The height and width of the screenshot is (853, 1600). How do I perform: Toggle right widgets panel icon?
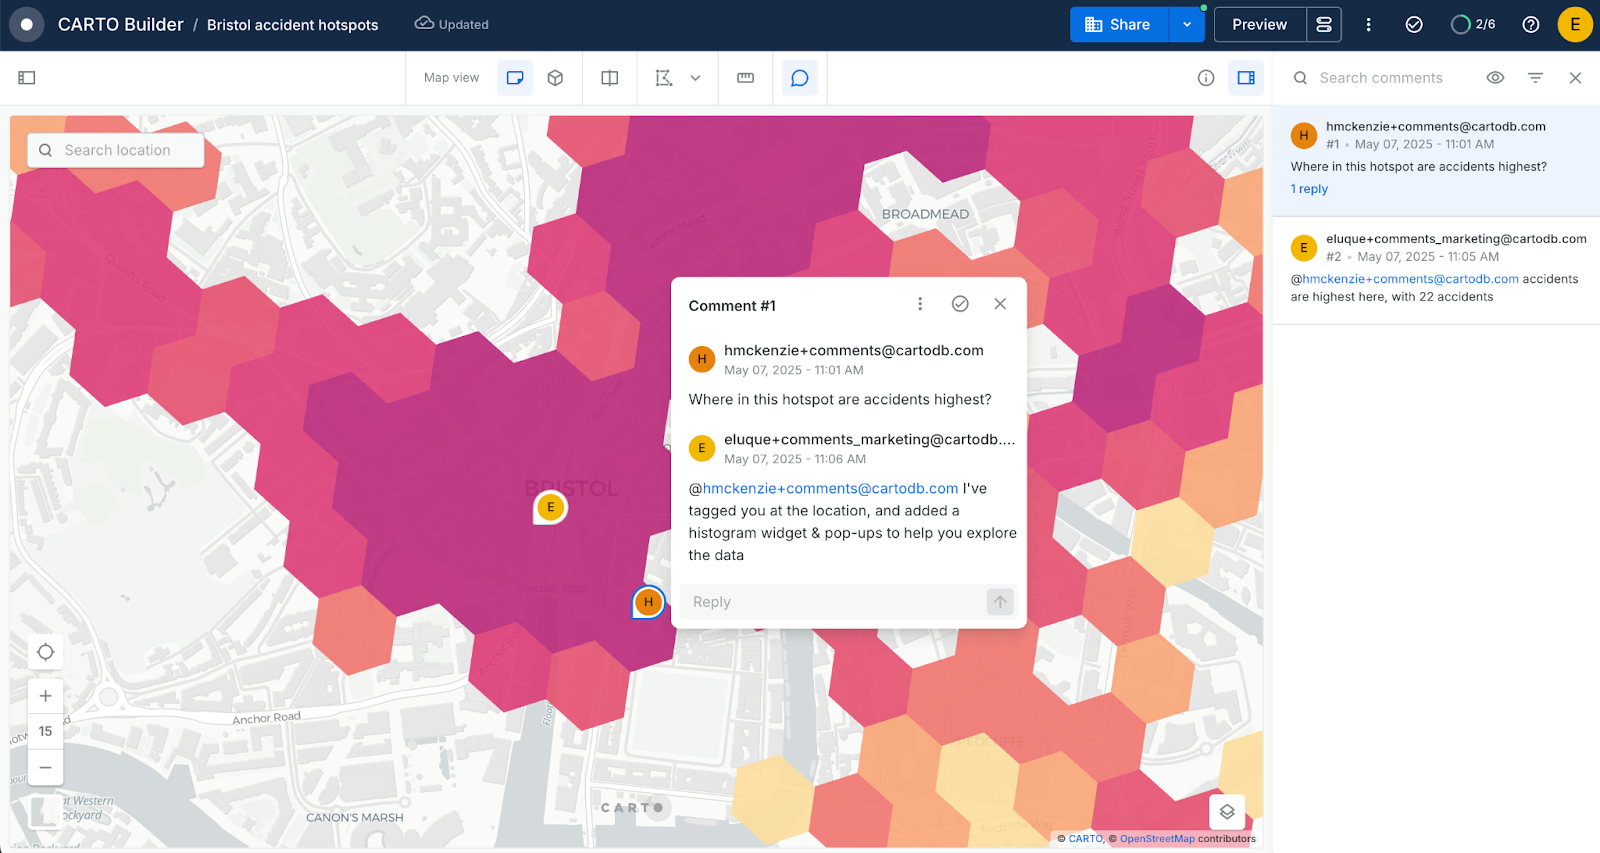click(x=1246, y=78)
